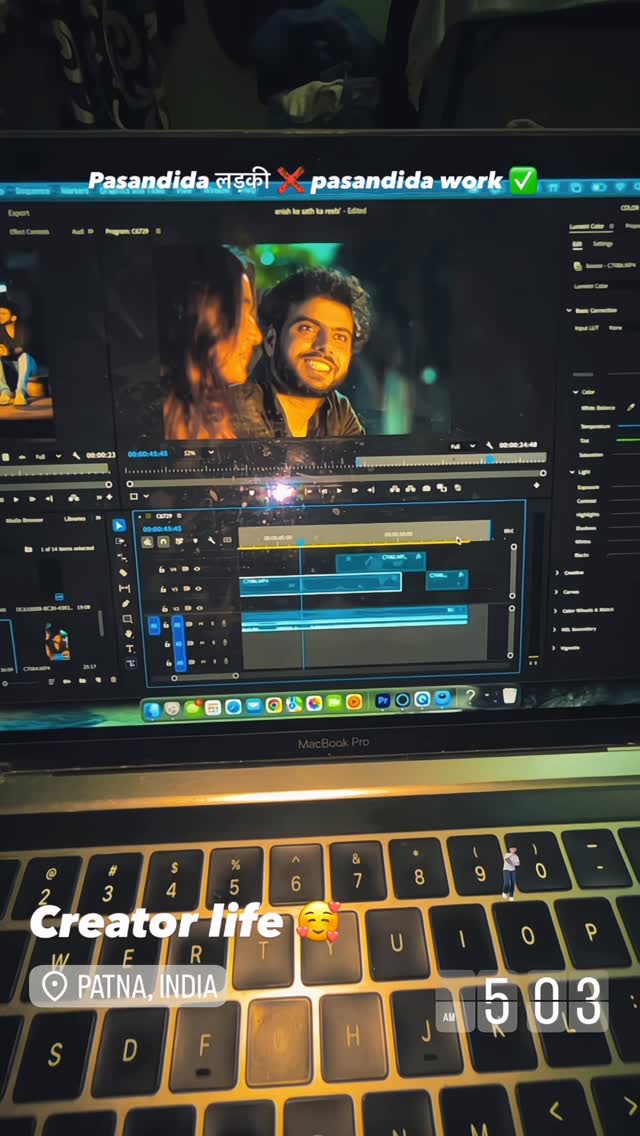Viewport: 640px width, 1136px height.
Task: Select the Selection arrow tool
Action: [x=119, y=526]
